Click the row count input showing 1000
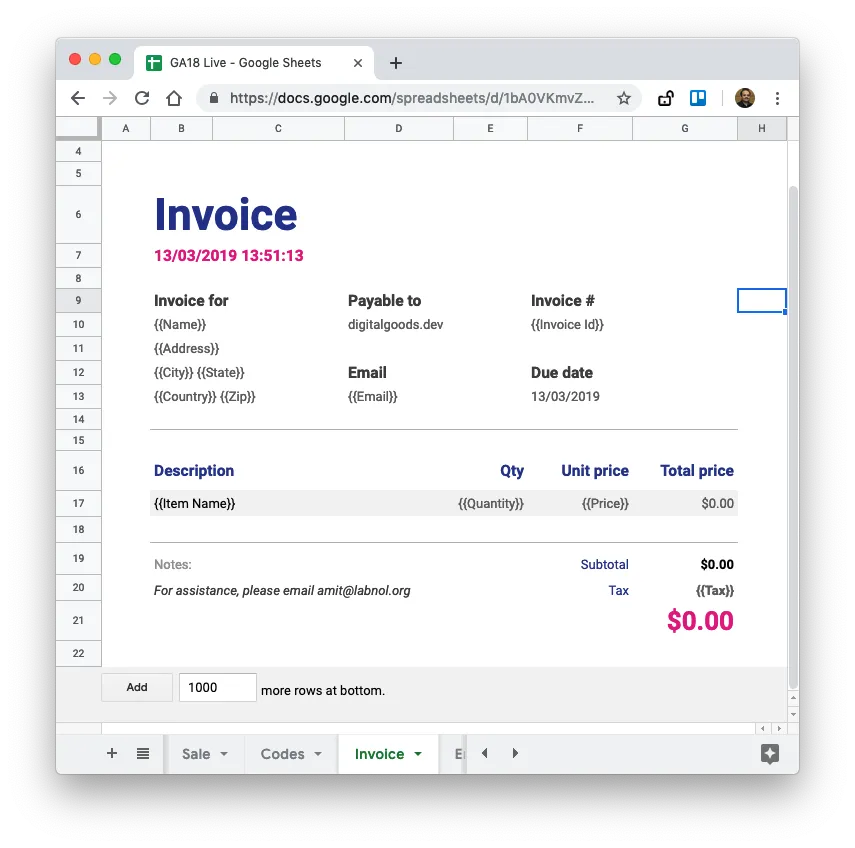 tap(217, 687)
